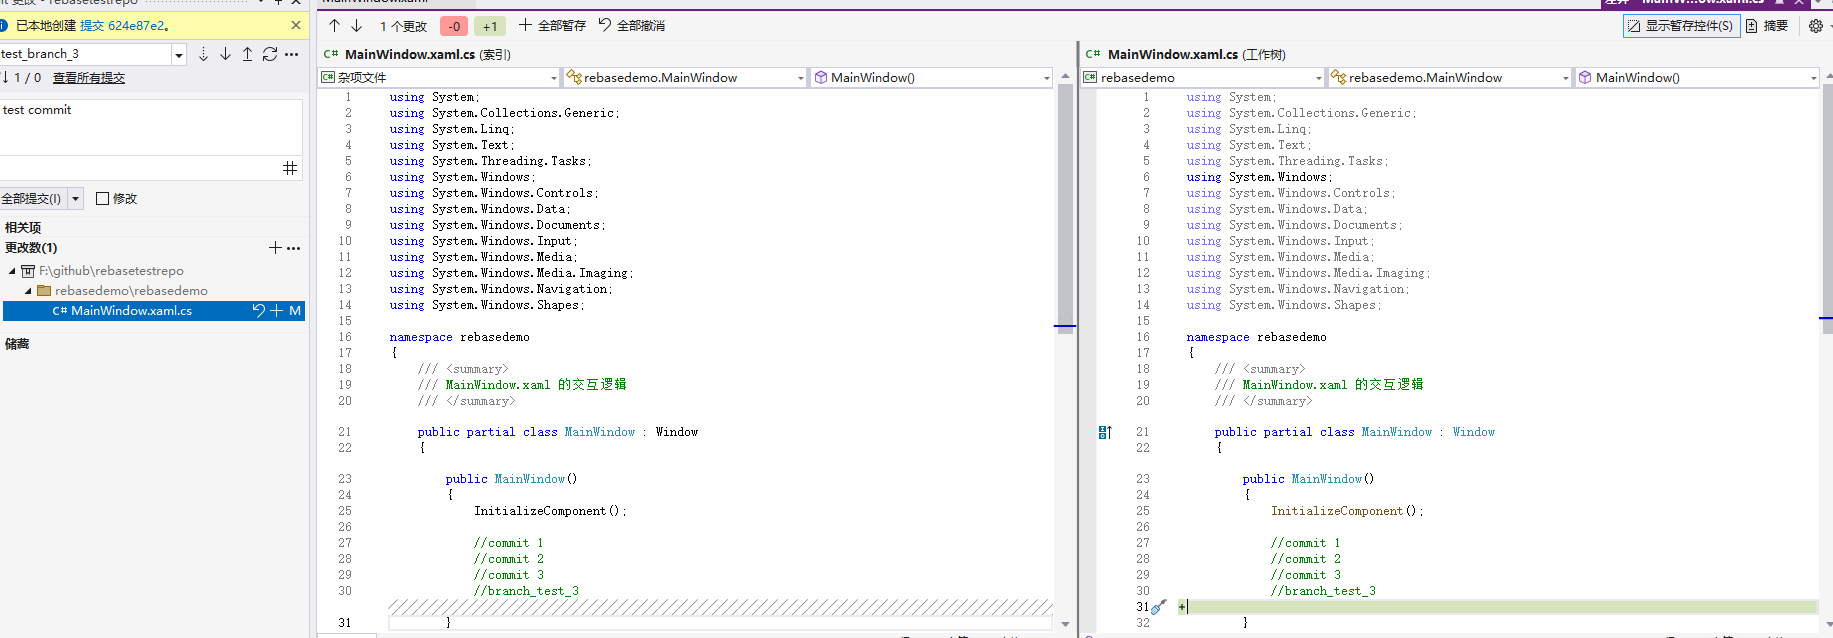Image resolution: width=1833 pixels, height=638 pixels.
Task: Open dropdown arrow beside 全部提交(I)
Action: click(x=75, y=198)
